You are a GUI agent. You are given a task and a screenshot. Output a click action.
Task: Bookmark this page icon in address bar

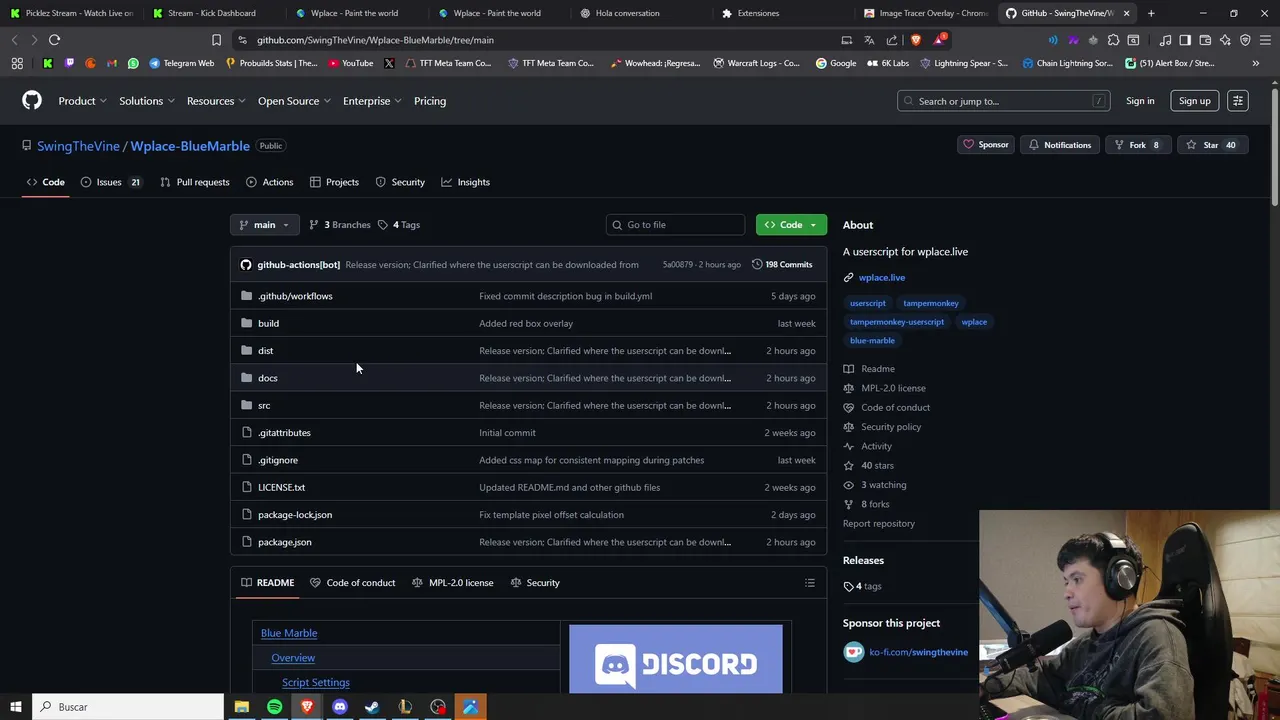(216, 40)
